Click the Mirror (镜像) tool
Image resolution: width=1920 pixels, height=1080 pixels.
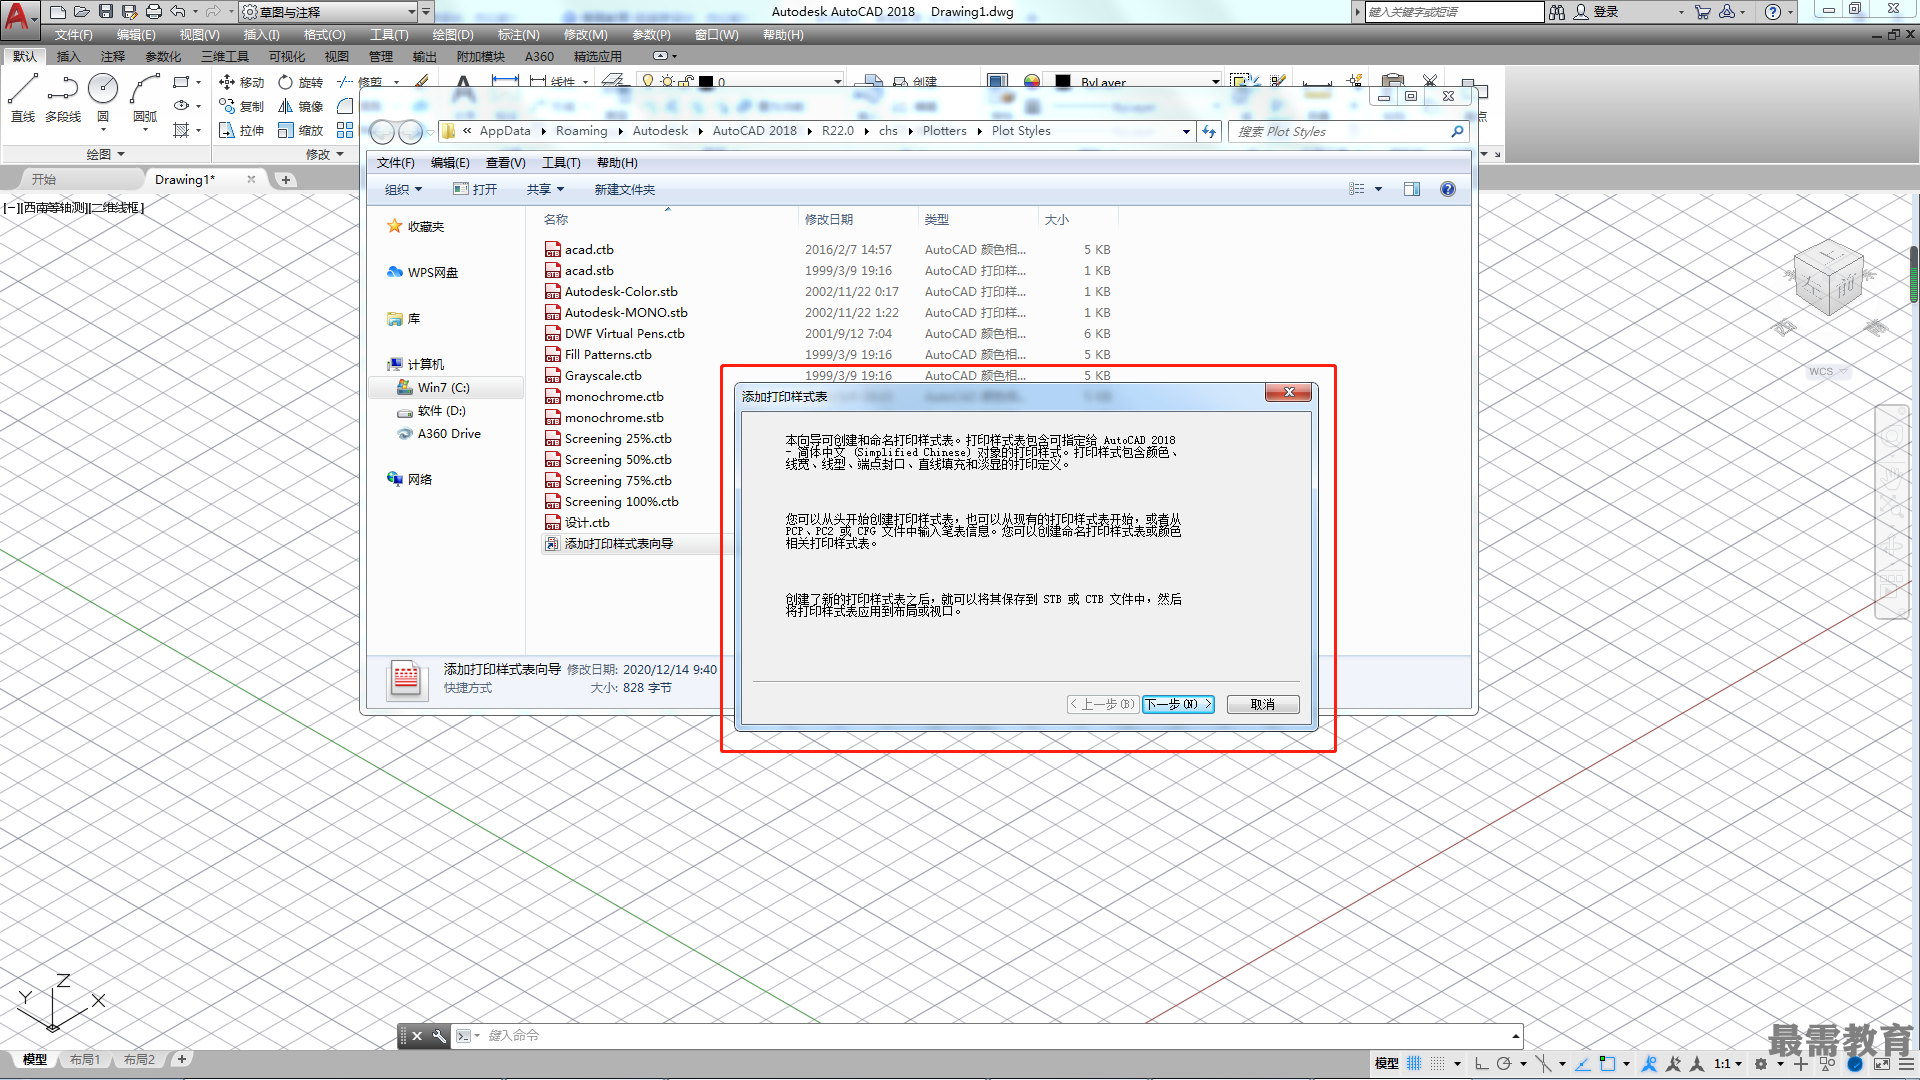[x=300, y=106]
